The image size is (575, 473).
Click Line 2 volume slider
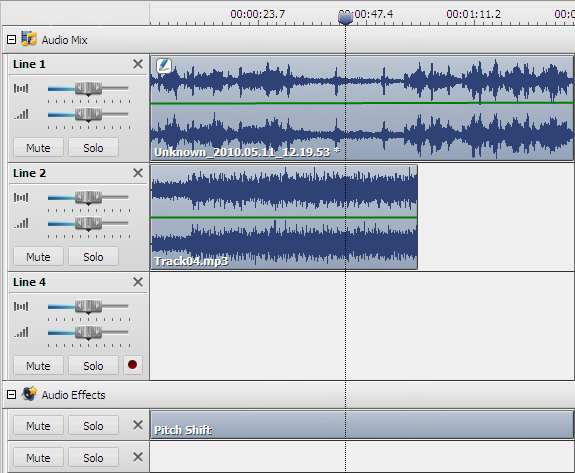88,223
